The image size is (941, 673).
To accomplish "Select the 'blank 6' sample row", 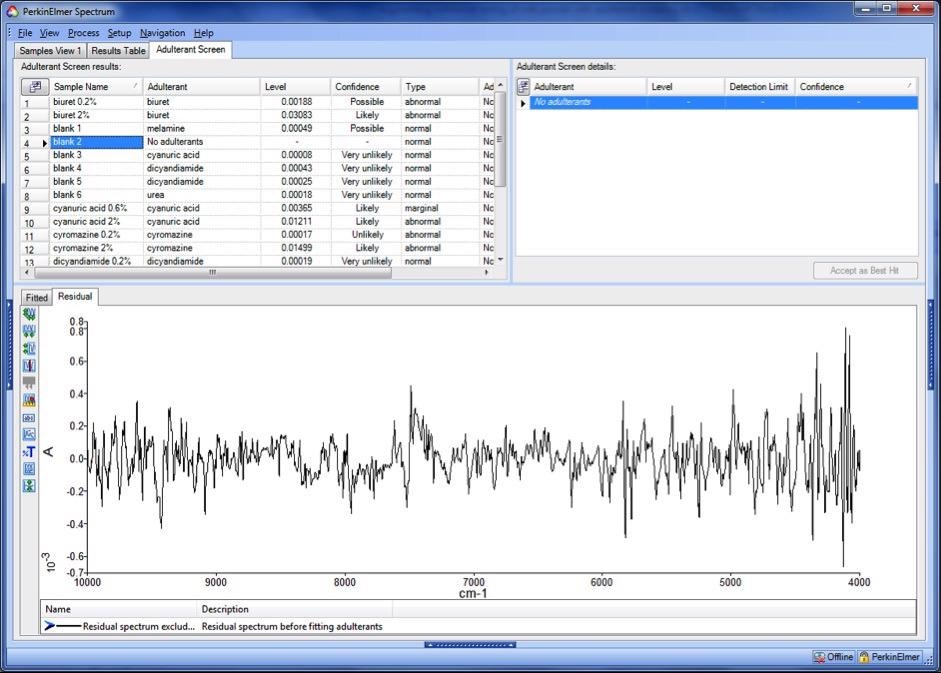I will pyautogui.click(x=257, y=195).
